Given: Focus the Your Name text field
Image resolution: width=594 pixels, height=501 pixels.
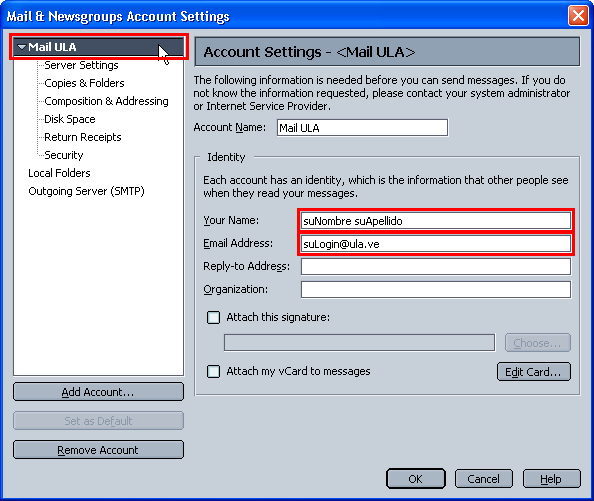Looking at the screenshot, I should pyautogui.click(x=436, y=221).
